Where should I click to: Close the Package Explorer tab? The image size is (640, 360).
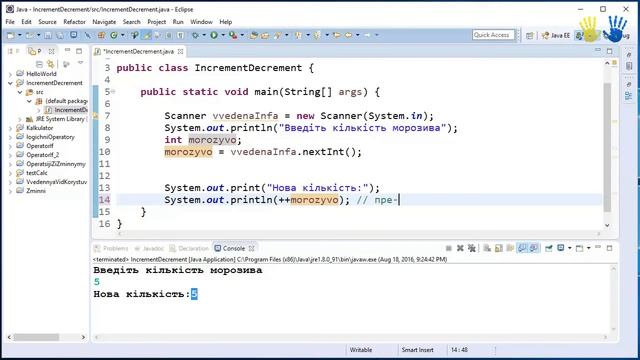point(51,51)
